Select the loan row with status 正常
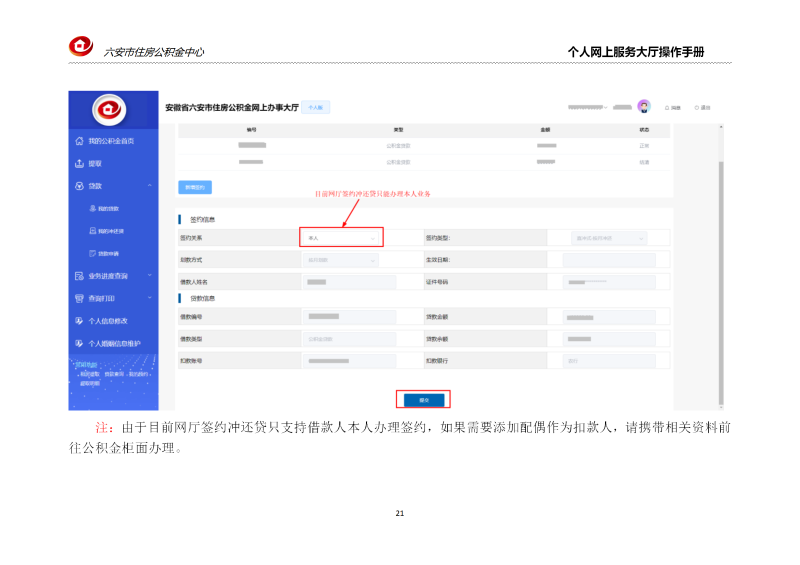 click(424, 146)
